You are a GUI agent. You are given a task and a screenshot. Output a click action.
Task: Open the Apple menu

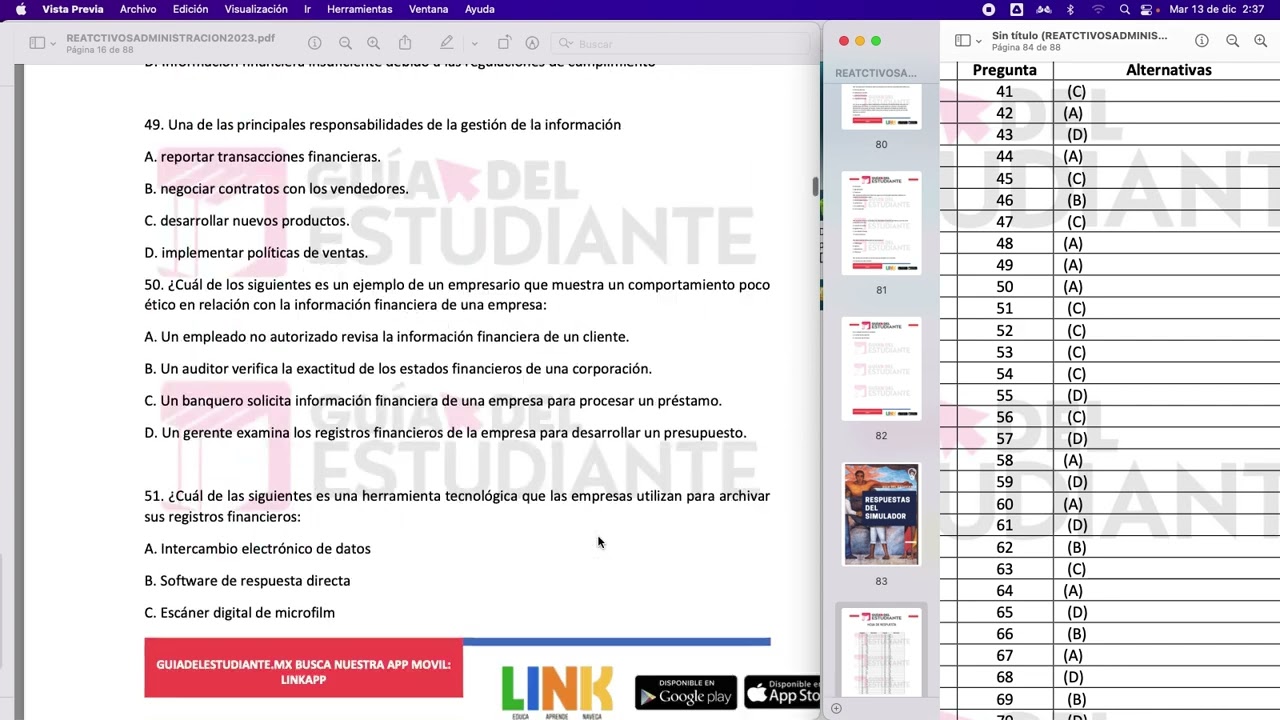coord(20,9)
